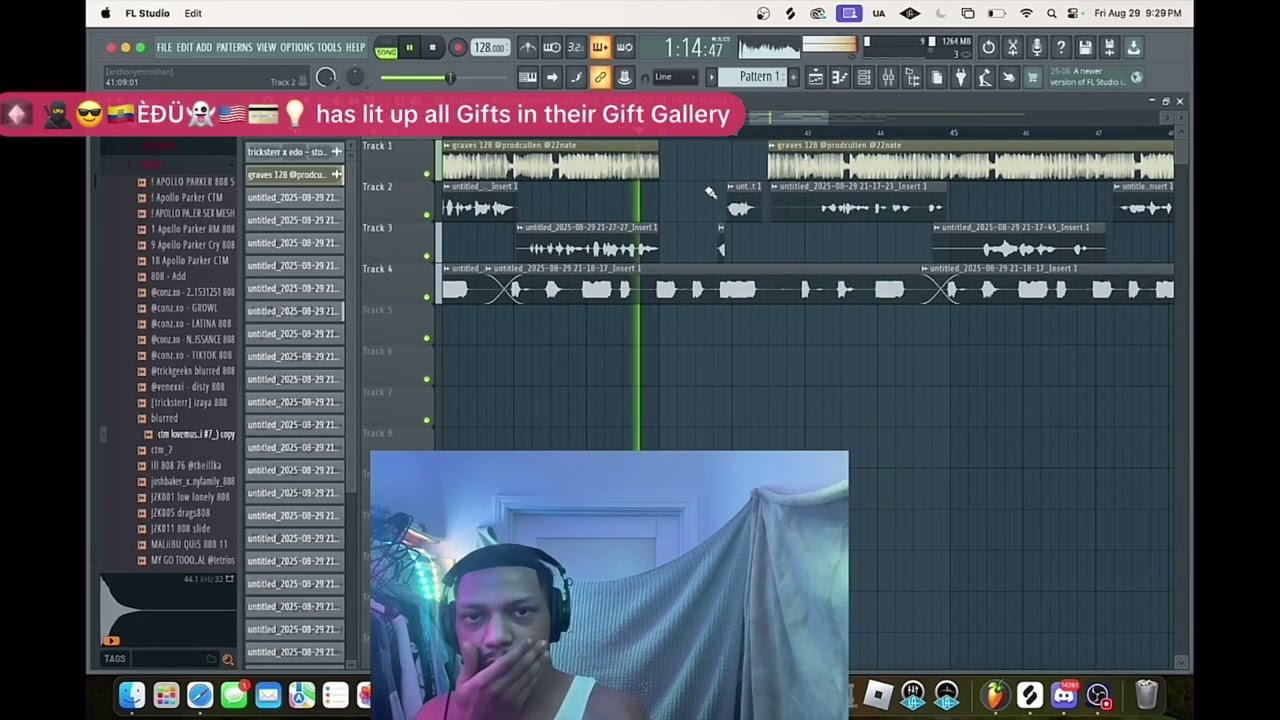Toggle the highlighted overdub recording icon
Image resolution: width=1280 pixels, height=720 pixels.
click(x=600, y=47)
